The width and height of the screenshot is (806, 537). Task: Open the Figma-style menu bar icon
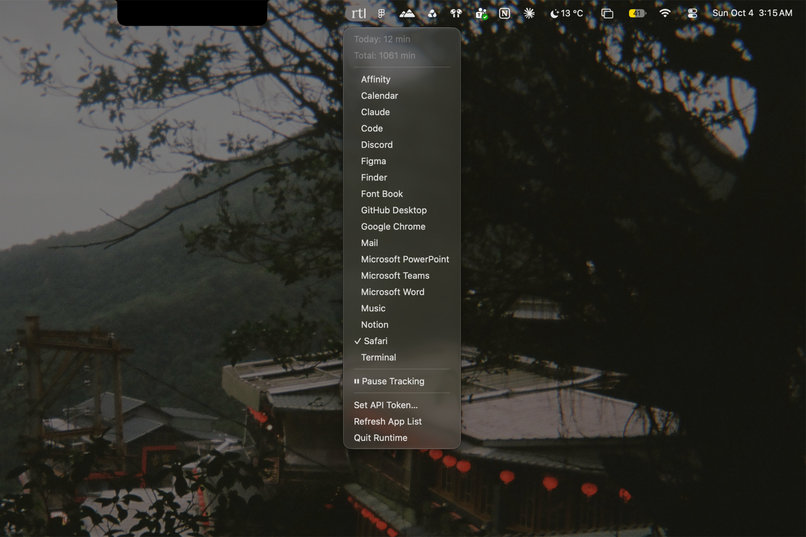[381, 13]
